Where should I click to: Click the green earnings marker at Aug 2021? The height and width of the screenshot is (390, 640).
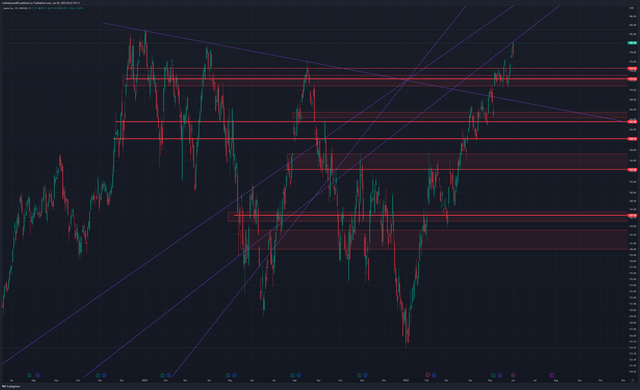click(29, 375)
